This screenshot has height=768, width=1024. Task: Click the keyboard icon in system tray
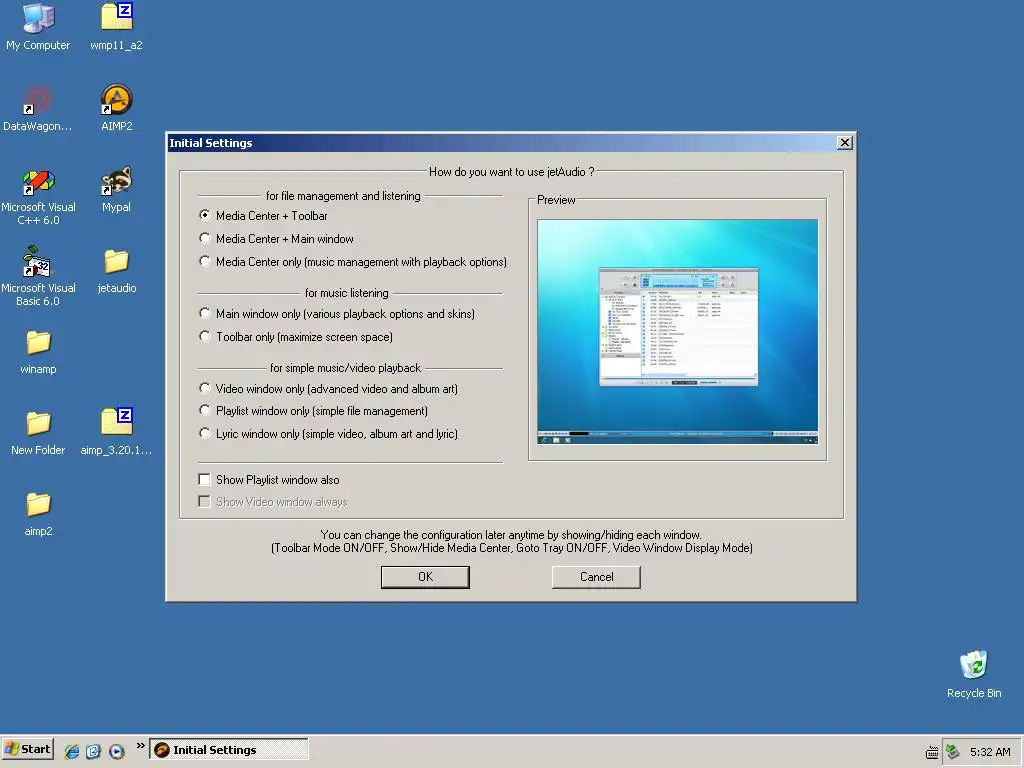(x=932, y=752)
